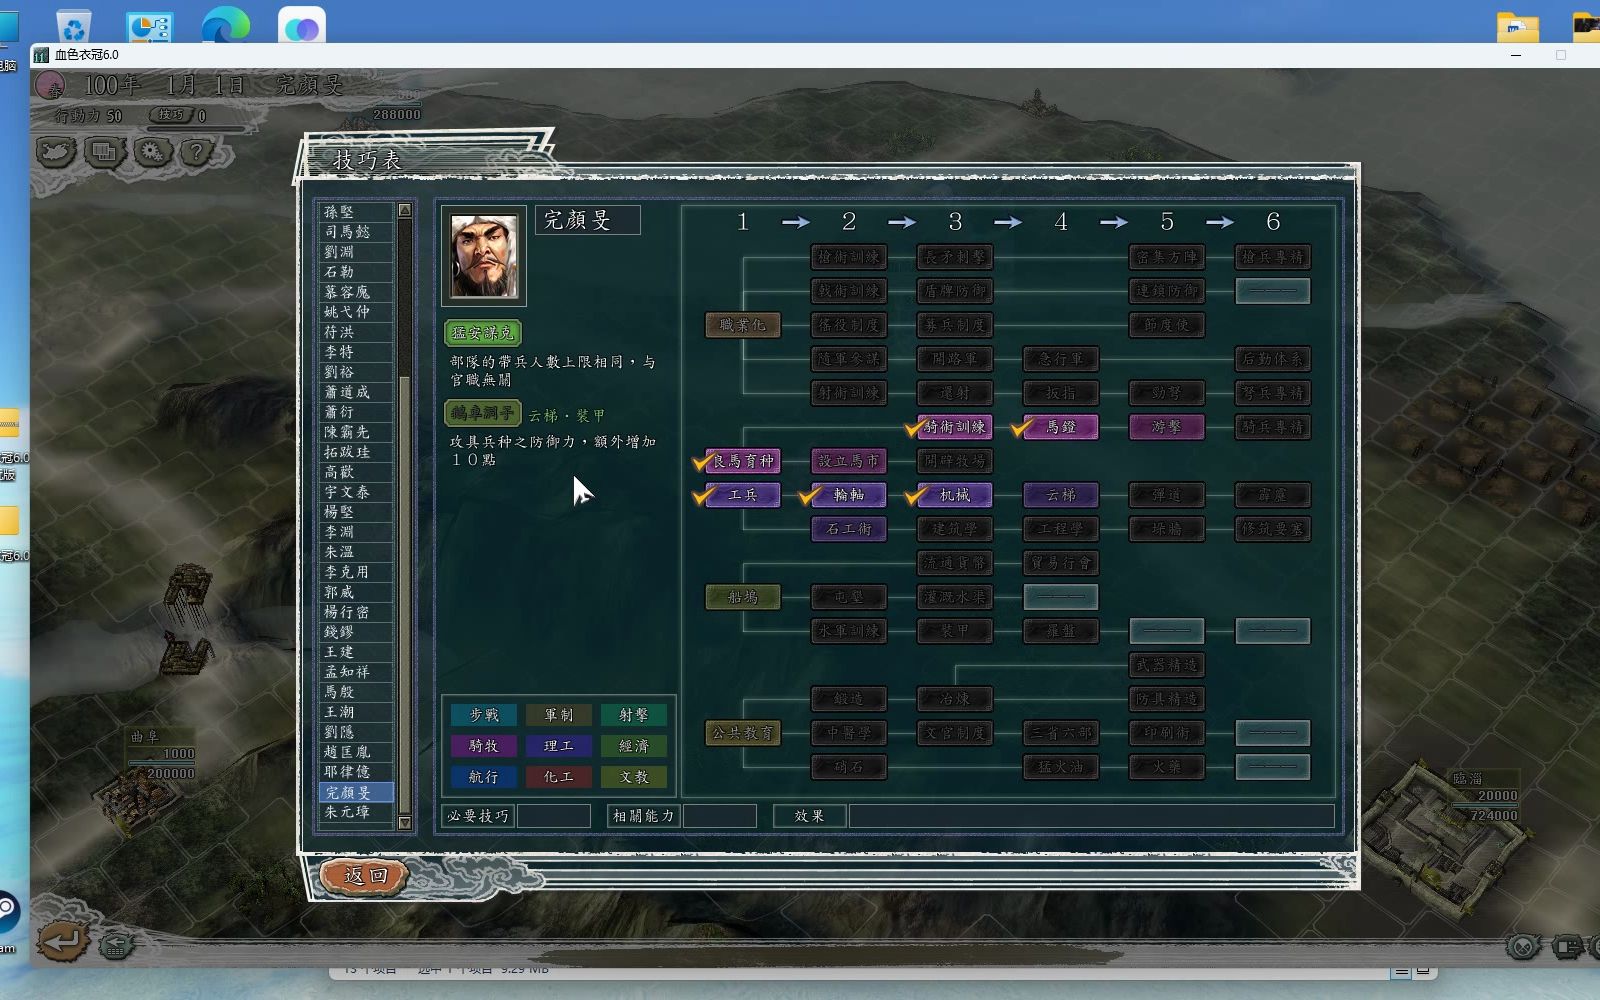Click the 猛安謀克 ability badge

point(483,333)
